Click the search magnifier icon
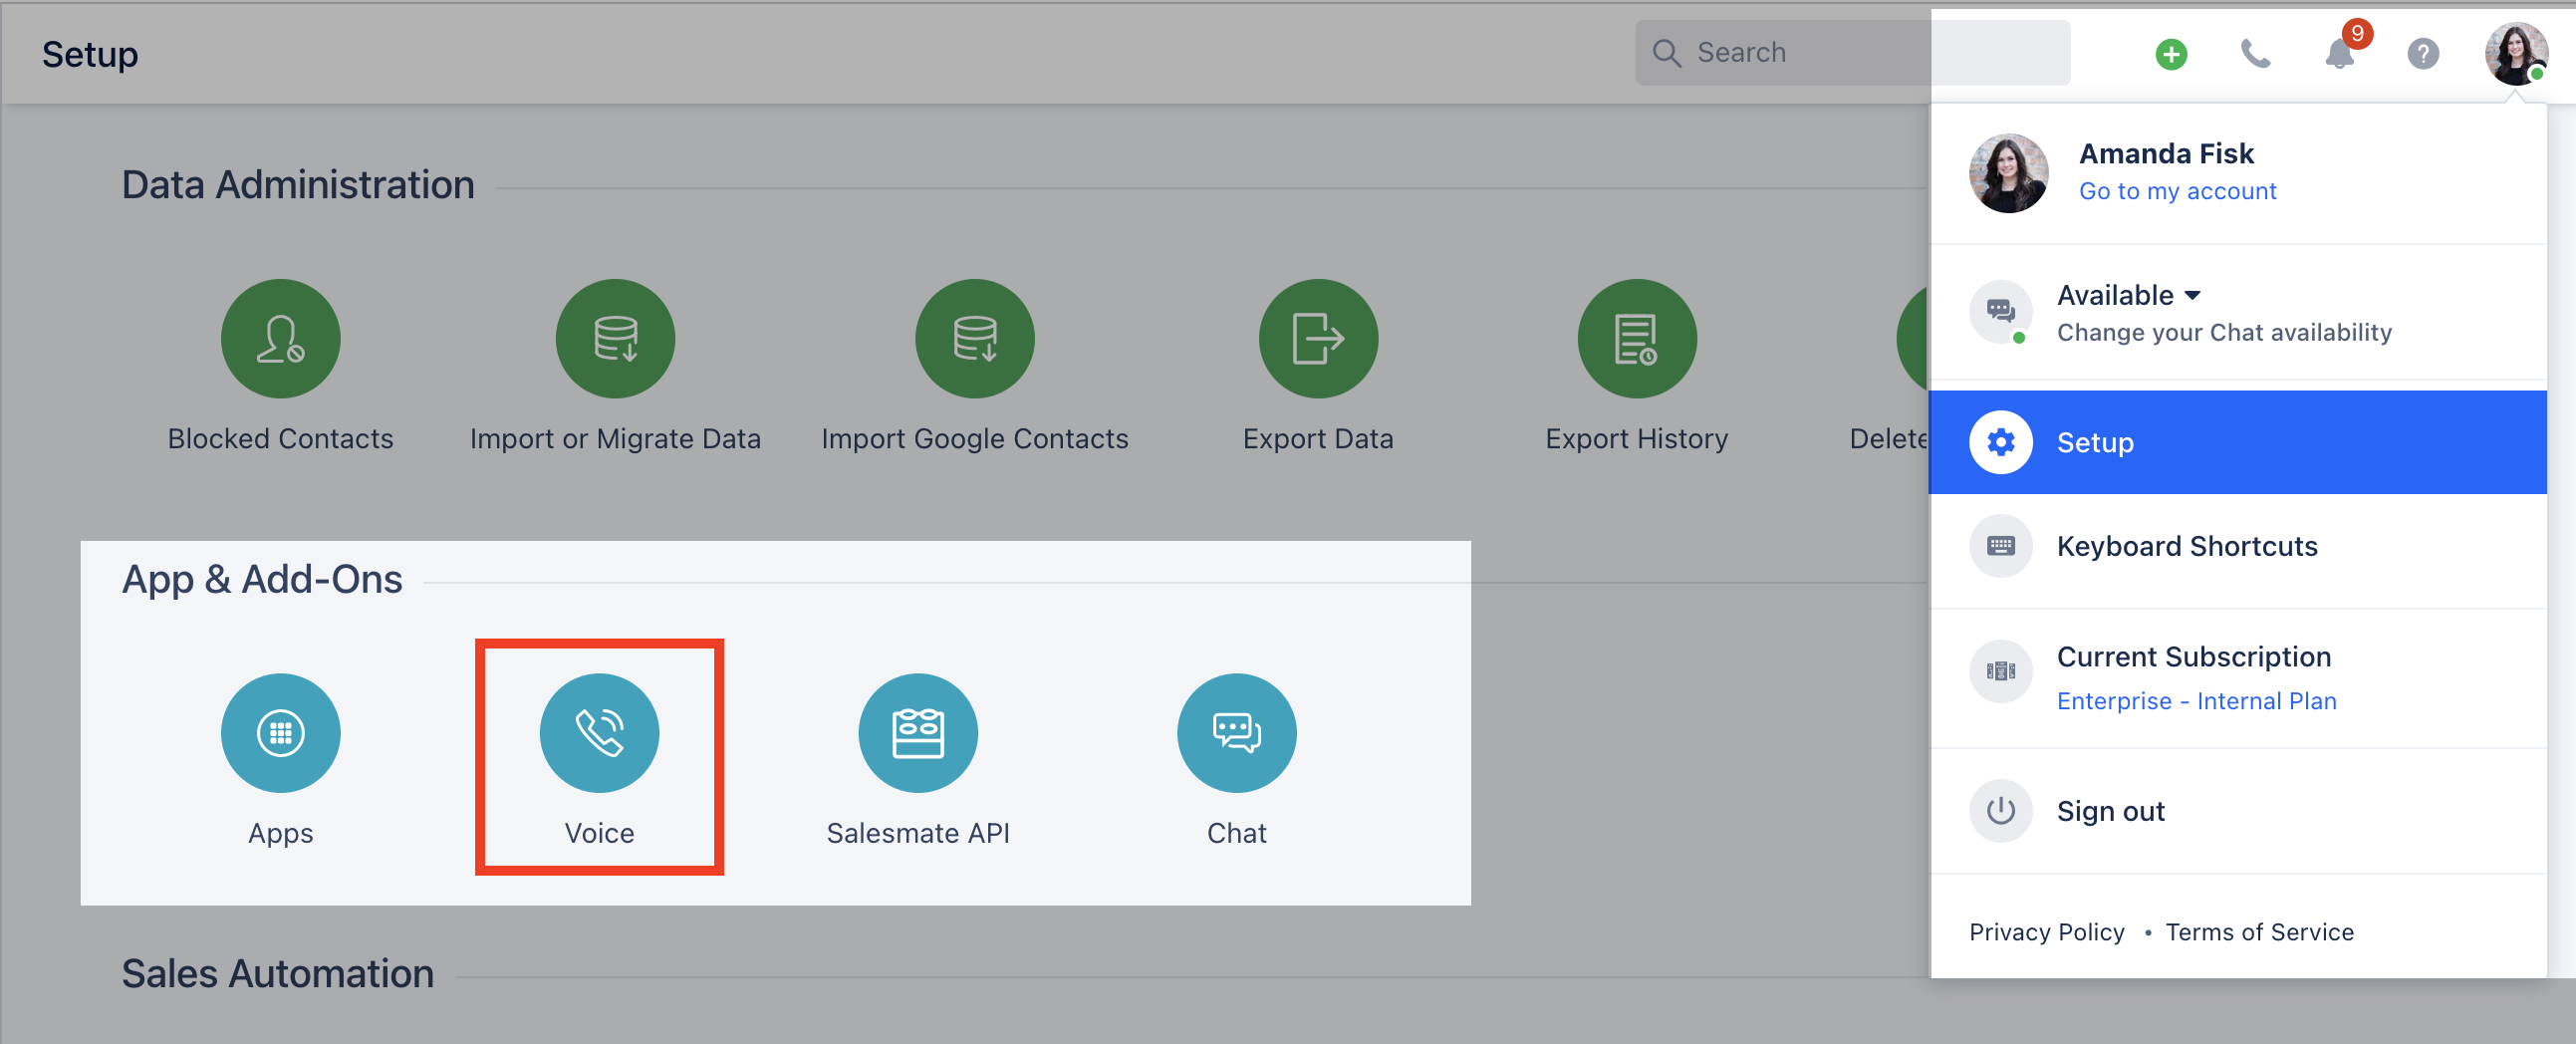The height and width of the screenshot is (1044, 2576). (x=1666, y=53)
